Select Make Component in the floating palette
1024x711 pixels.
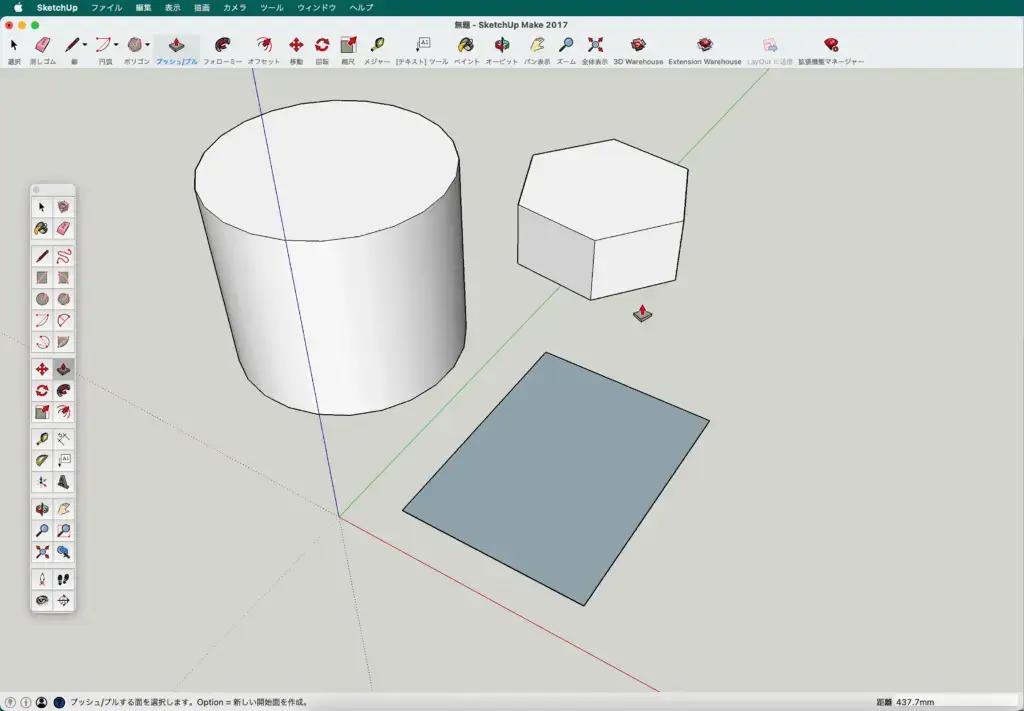click(63, 207)
